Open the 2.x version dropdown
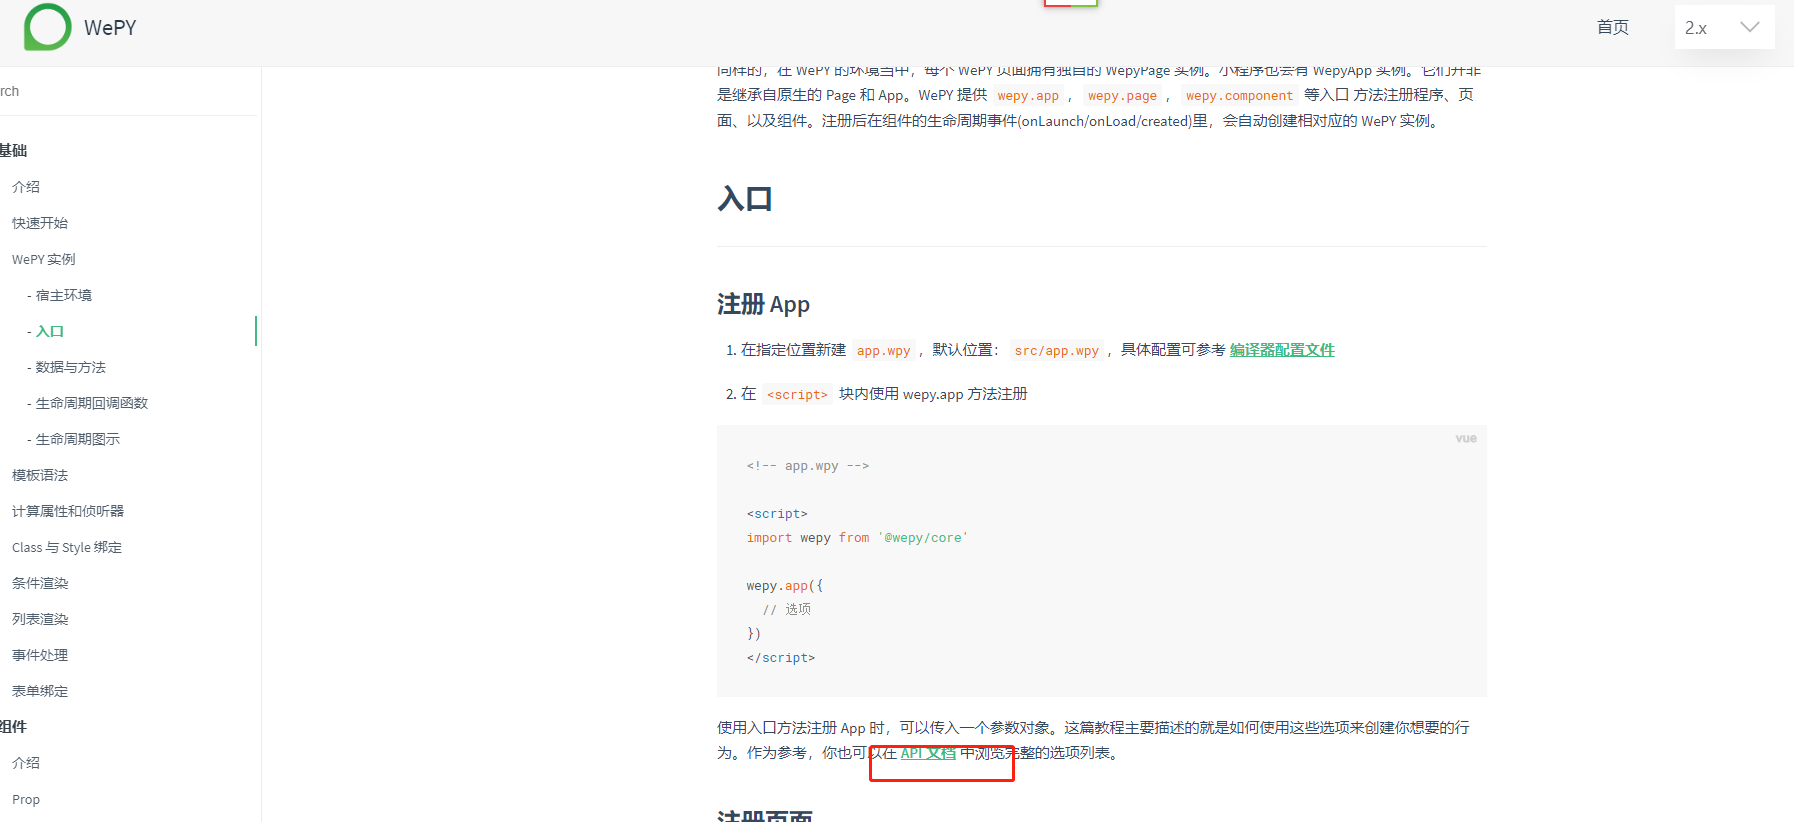This screenshot has width=1794, height=822. tap(1724, 28)
